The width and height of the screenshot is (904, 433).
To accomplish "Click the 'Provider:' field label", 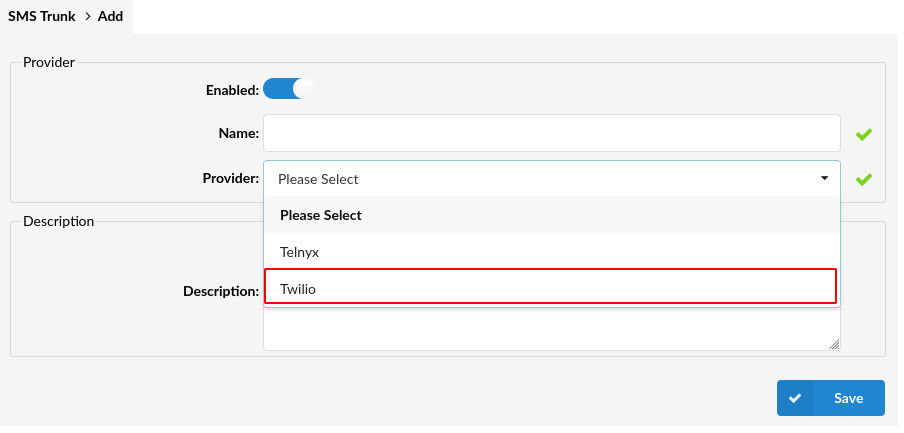I will pyautogui.click(x=230, y=179).
